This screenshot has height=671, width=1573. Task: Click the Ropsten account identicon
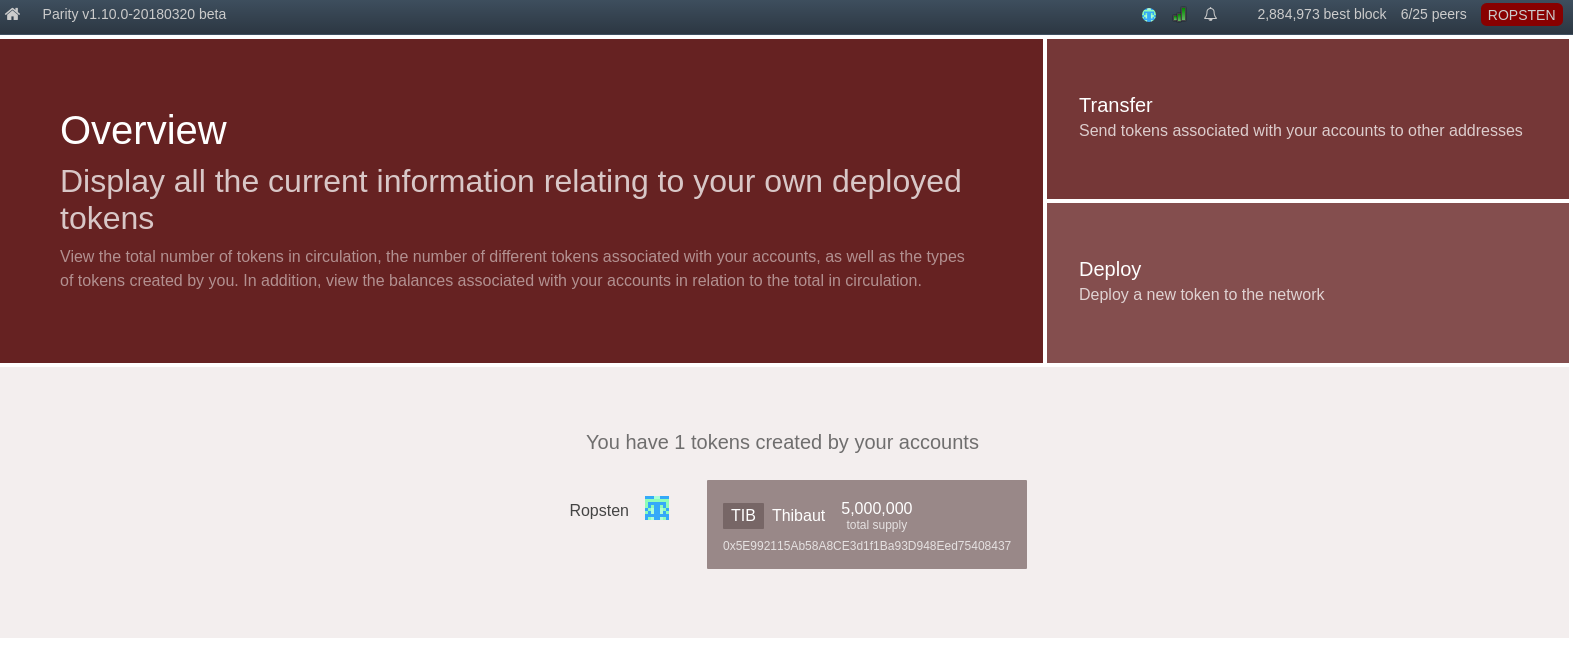tap(657, 508)
